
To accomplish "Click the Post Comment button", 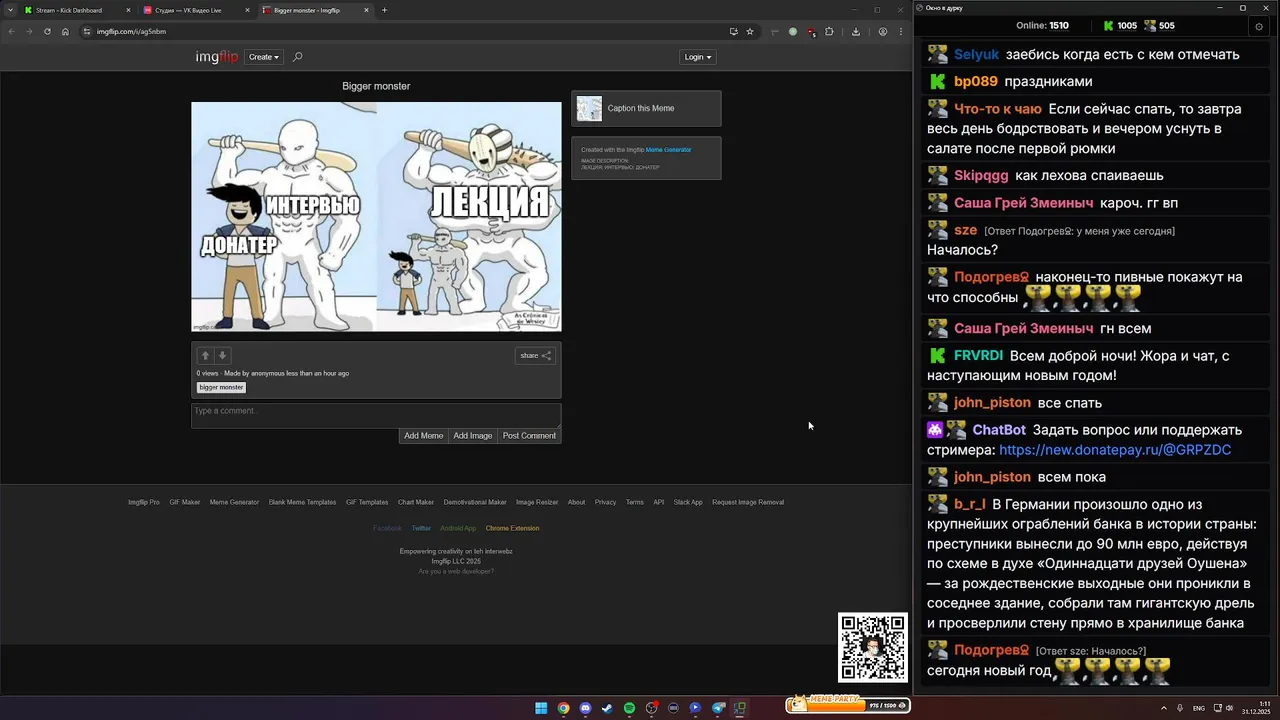I will [x=529, y=436].
